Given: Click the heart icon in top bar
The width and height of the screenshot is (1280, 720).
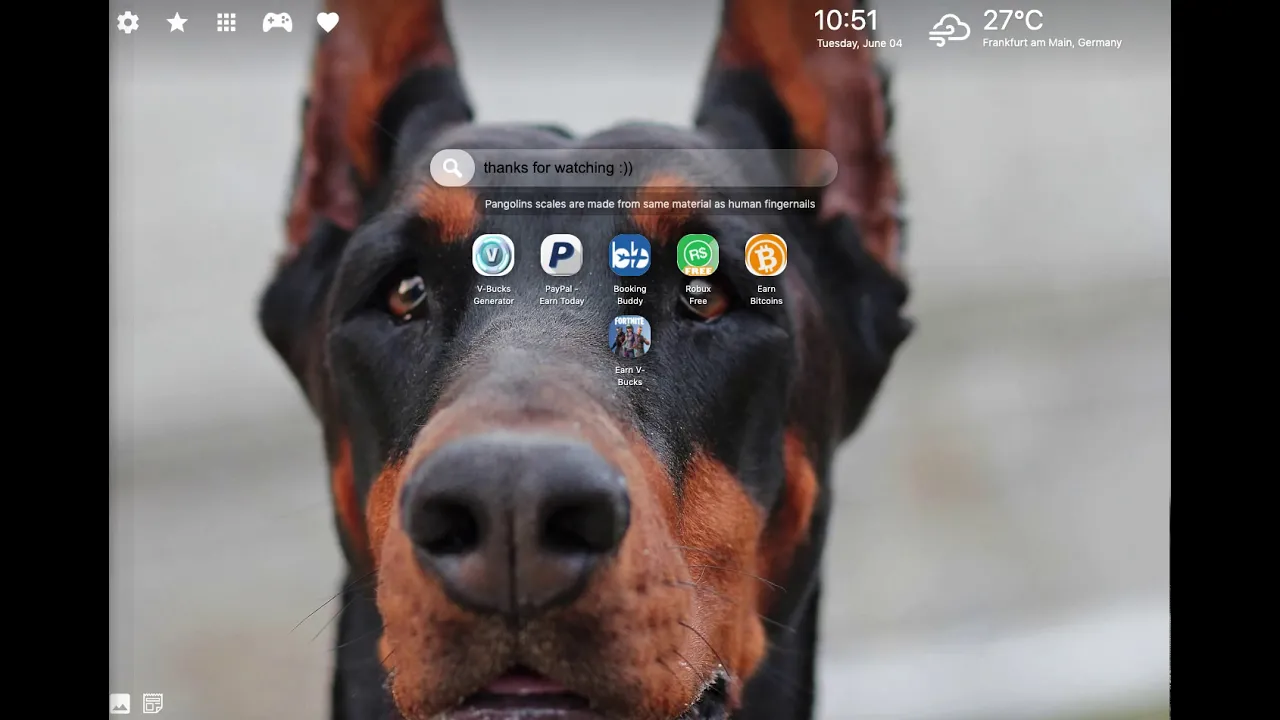Looking at the screenshot, I should point(328,22).
